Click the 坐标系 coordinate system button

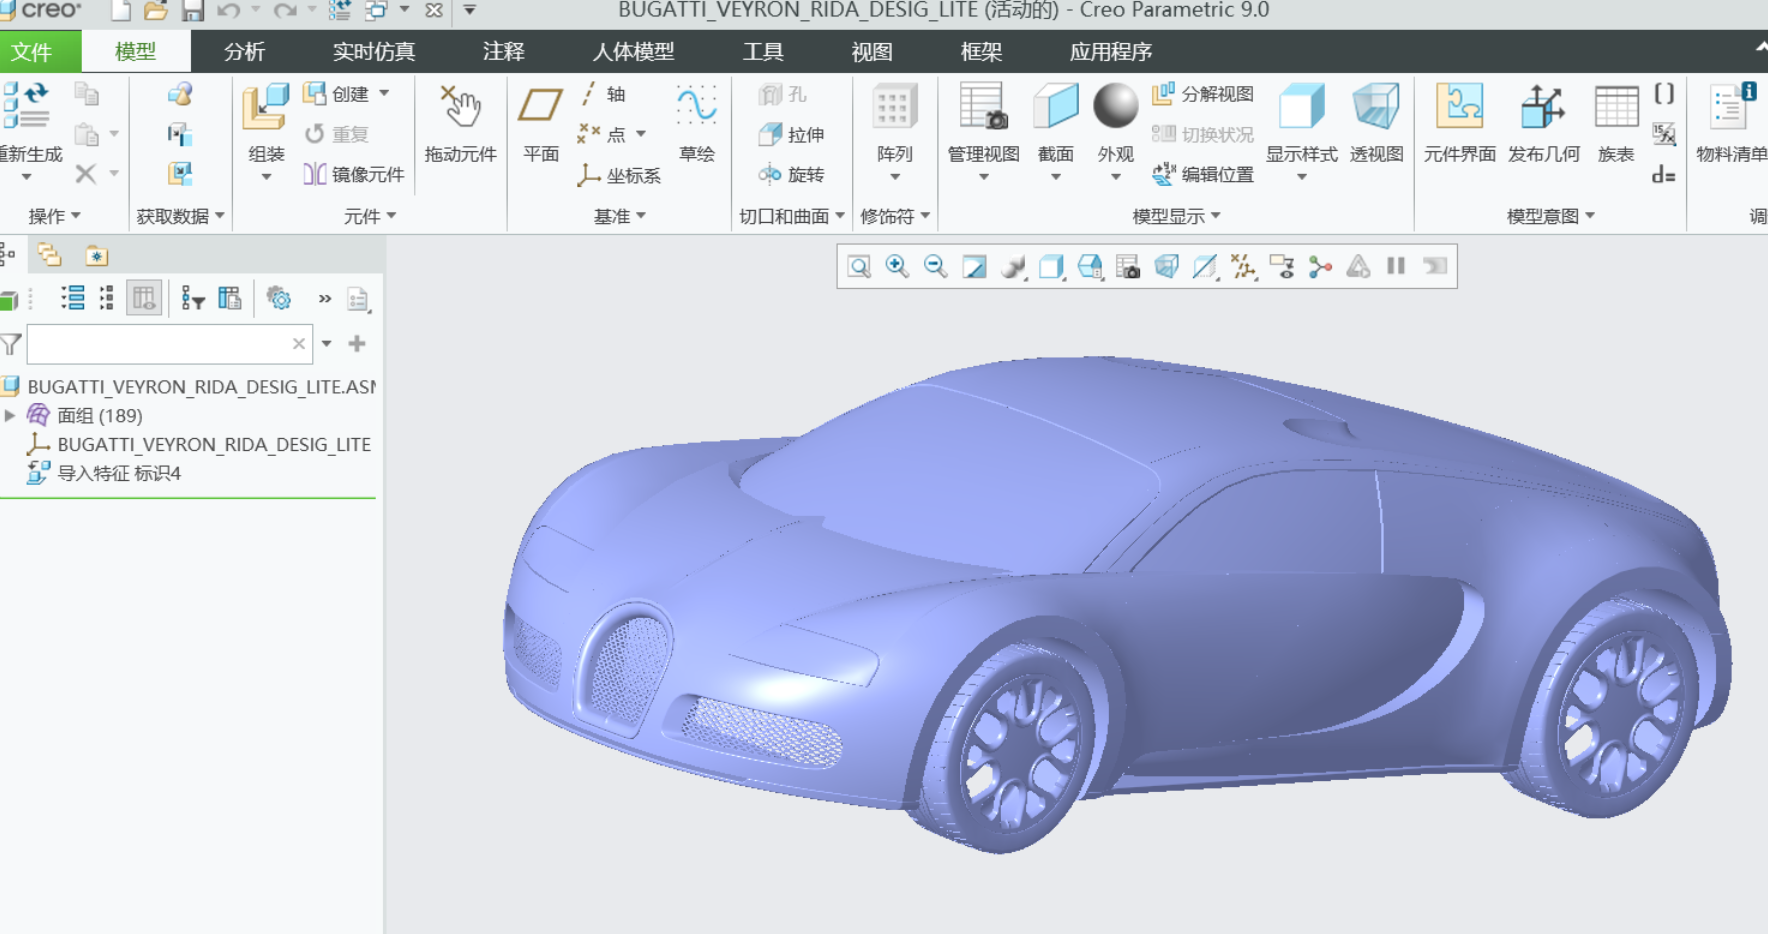click(619, 175)
